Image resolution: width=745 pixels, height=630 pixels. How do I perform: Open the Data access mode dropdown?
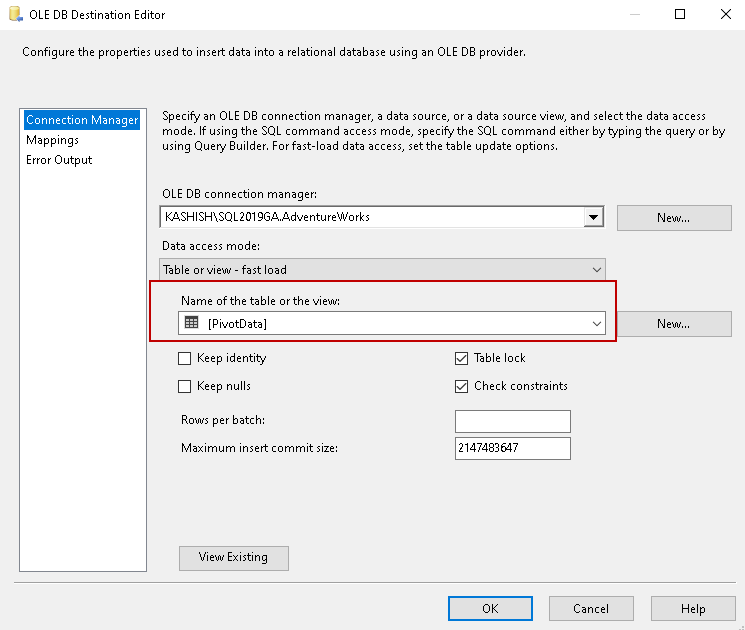coord(597,270)
